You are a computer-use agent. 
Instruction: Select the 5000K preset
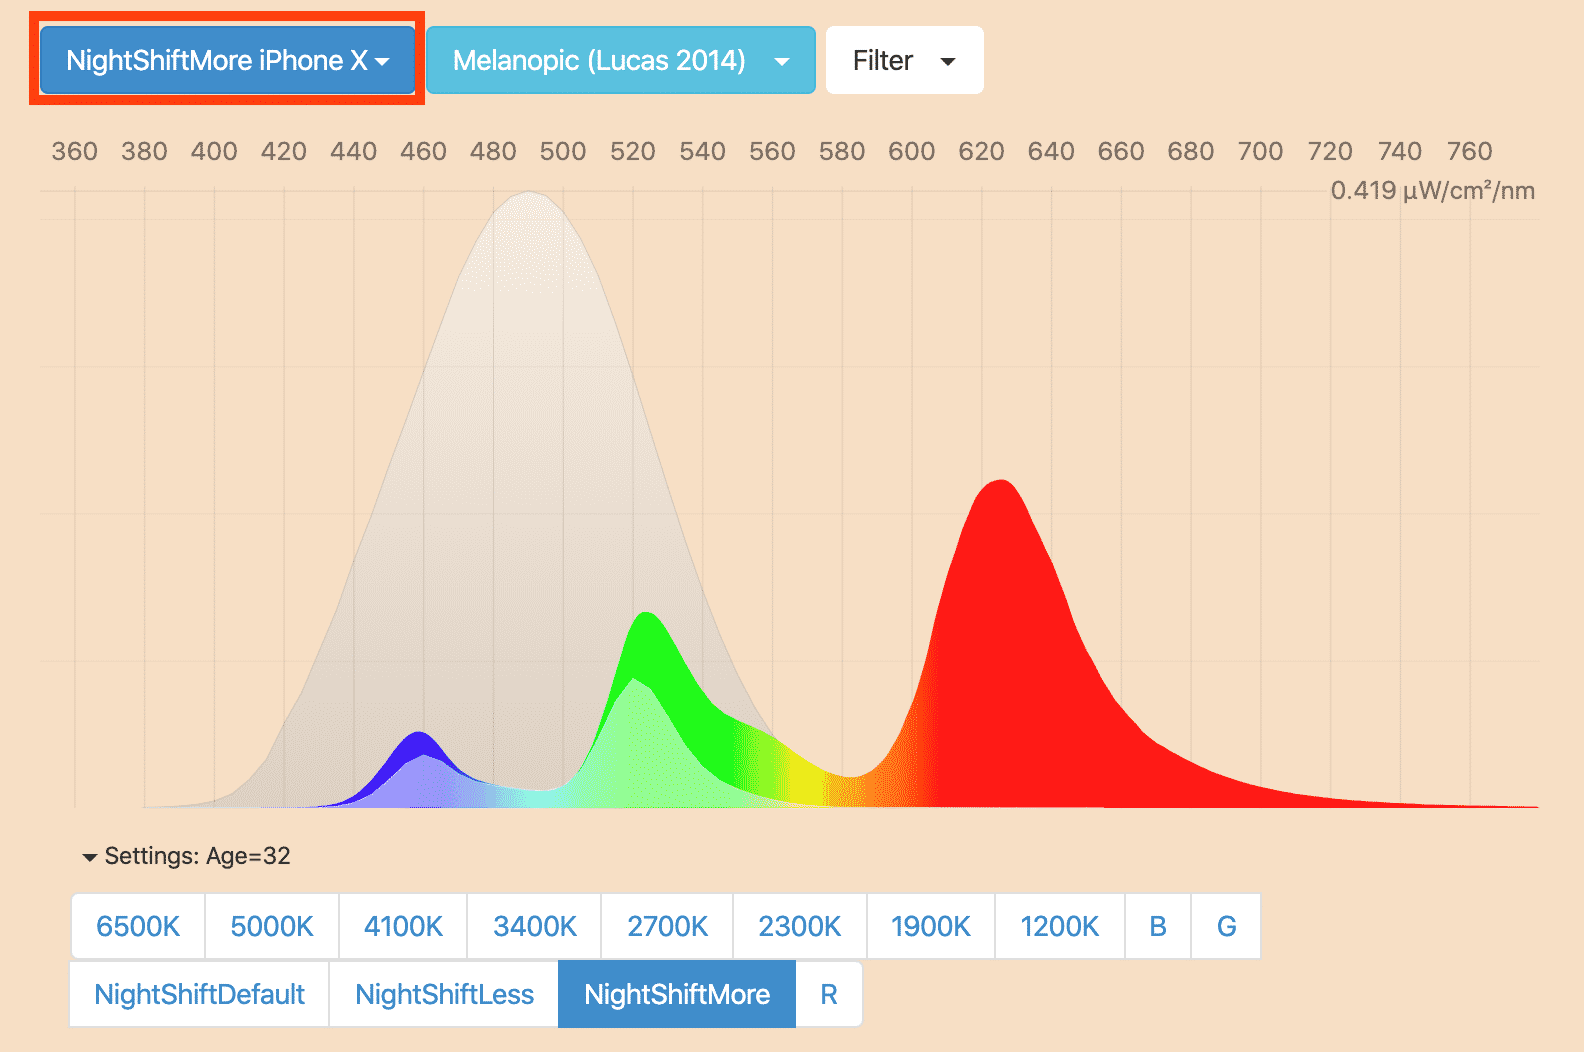pos(272,926)
